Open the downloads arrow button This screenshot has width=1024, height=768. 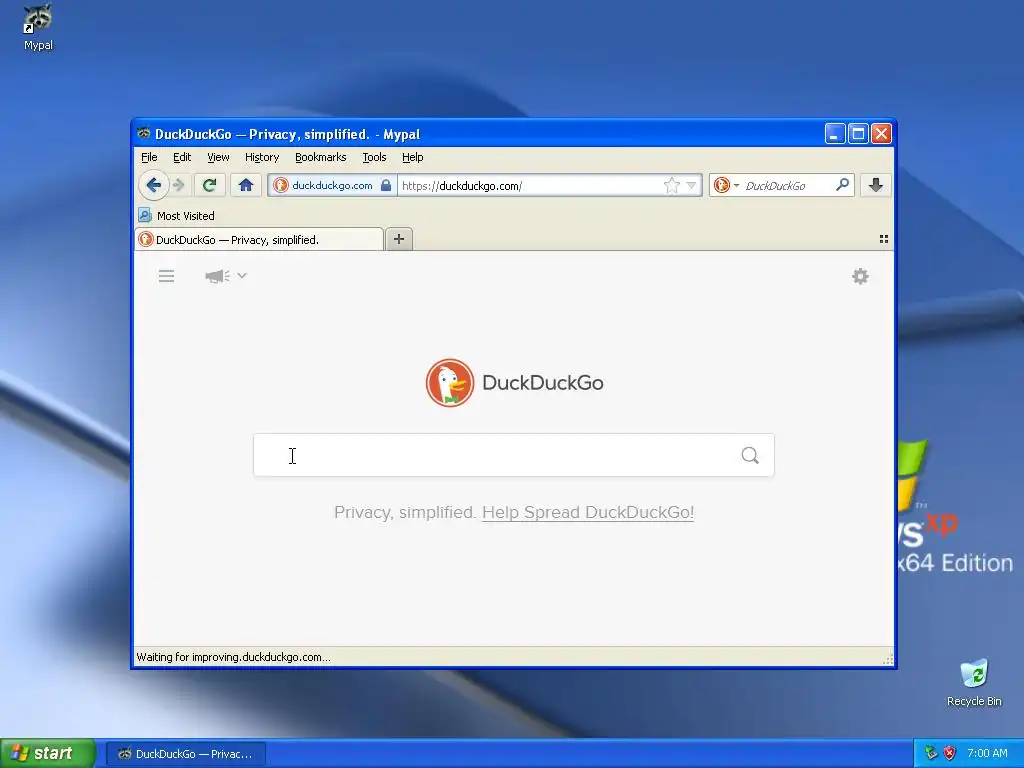(x=876, y=185)
